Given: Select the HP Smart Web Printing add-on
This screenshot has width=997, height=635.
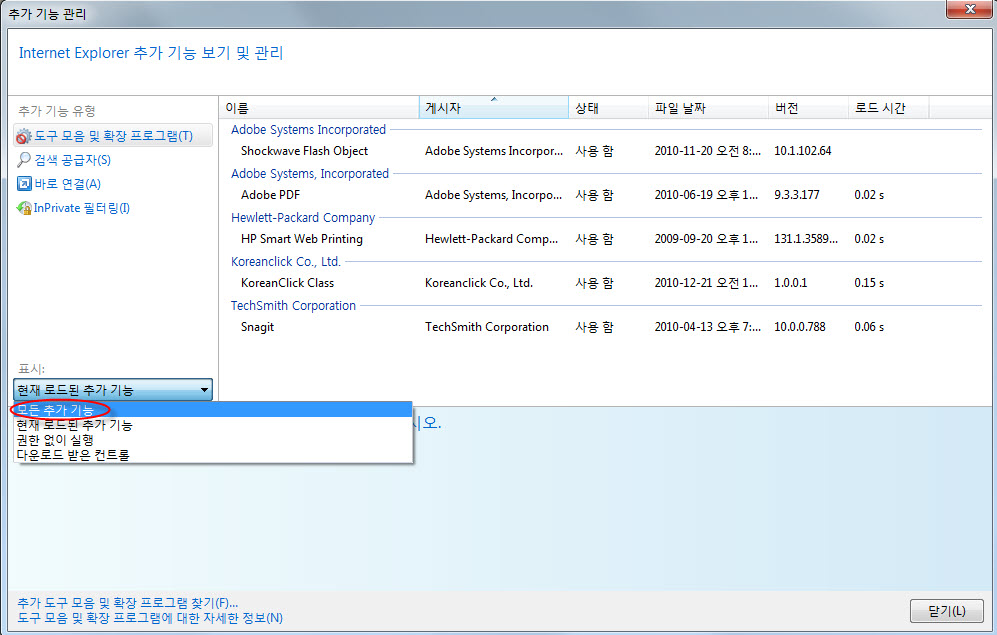Looking at the screenshot, I should [x=302, y=238].
